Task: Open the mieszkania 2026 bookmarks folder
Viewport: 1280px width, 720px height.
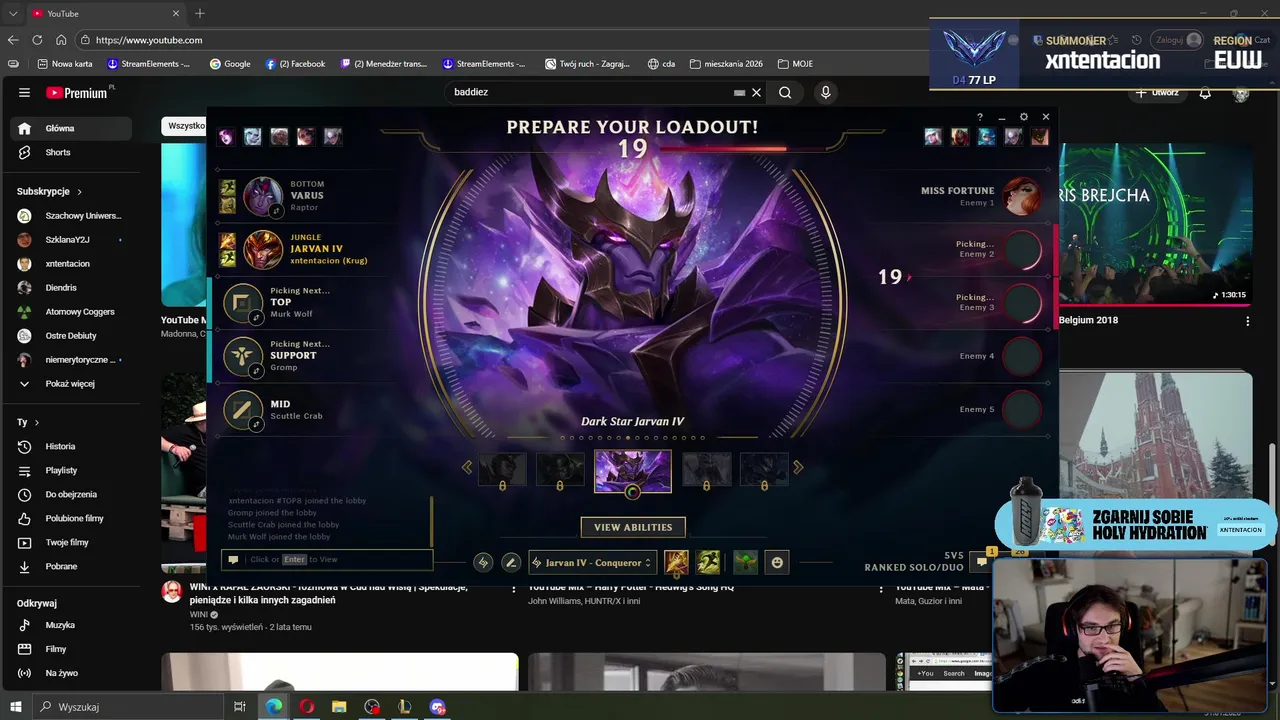Action: click(726, 64)
